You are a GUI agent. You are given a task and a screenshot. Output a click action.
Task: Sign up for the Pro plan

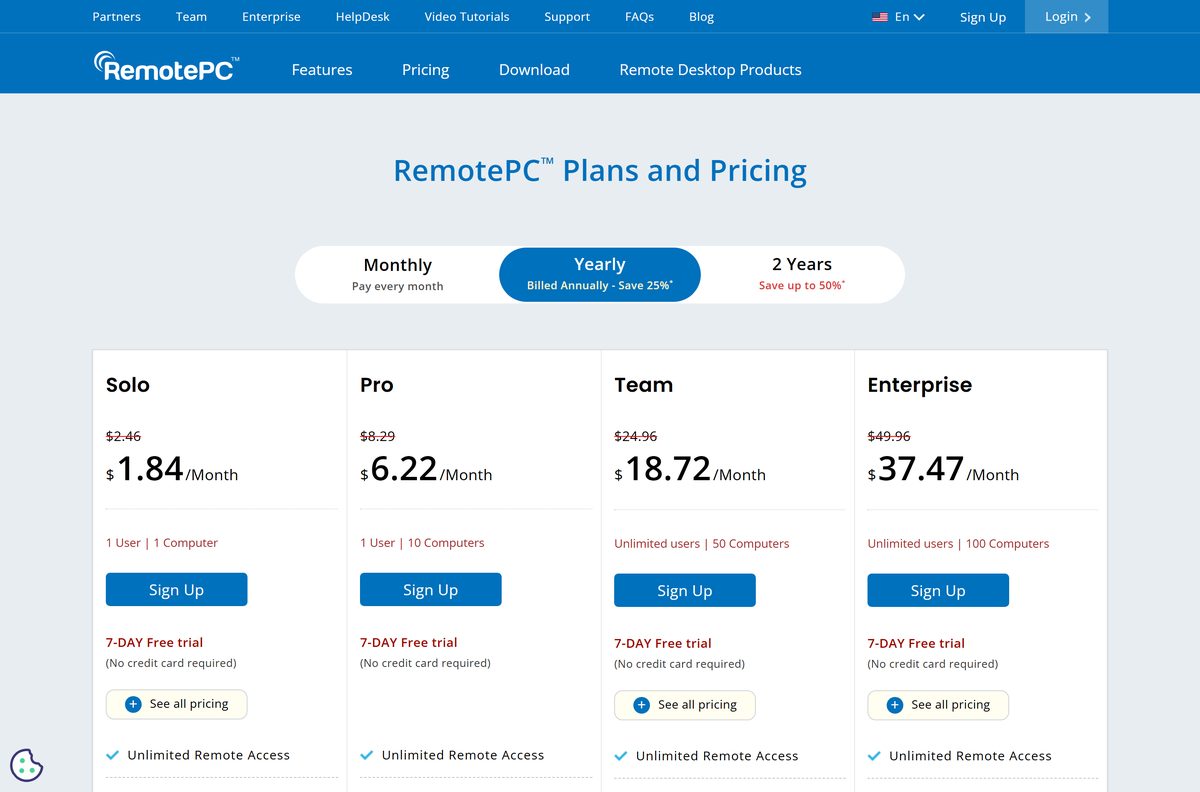pos(430,590)
